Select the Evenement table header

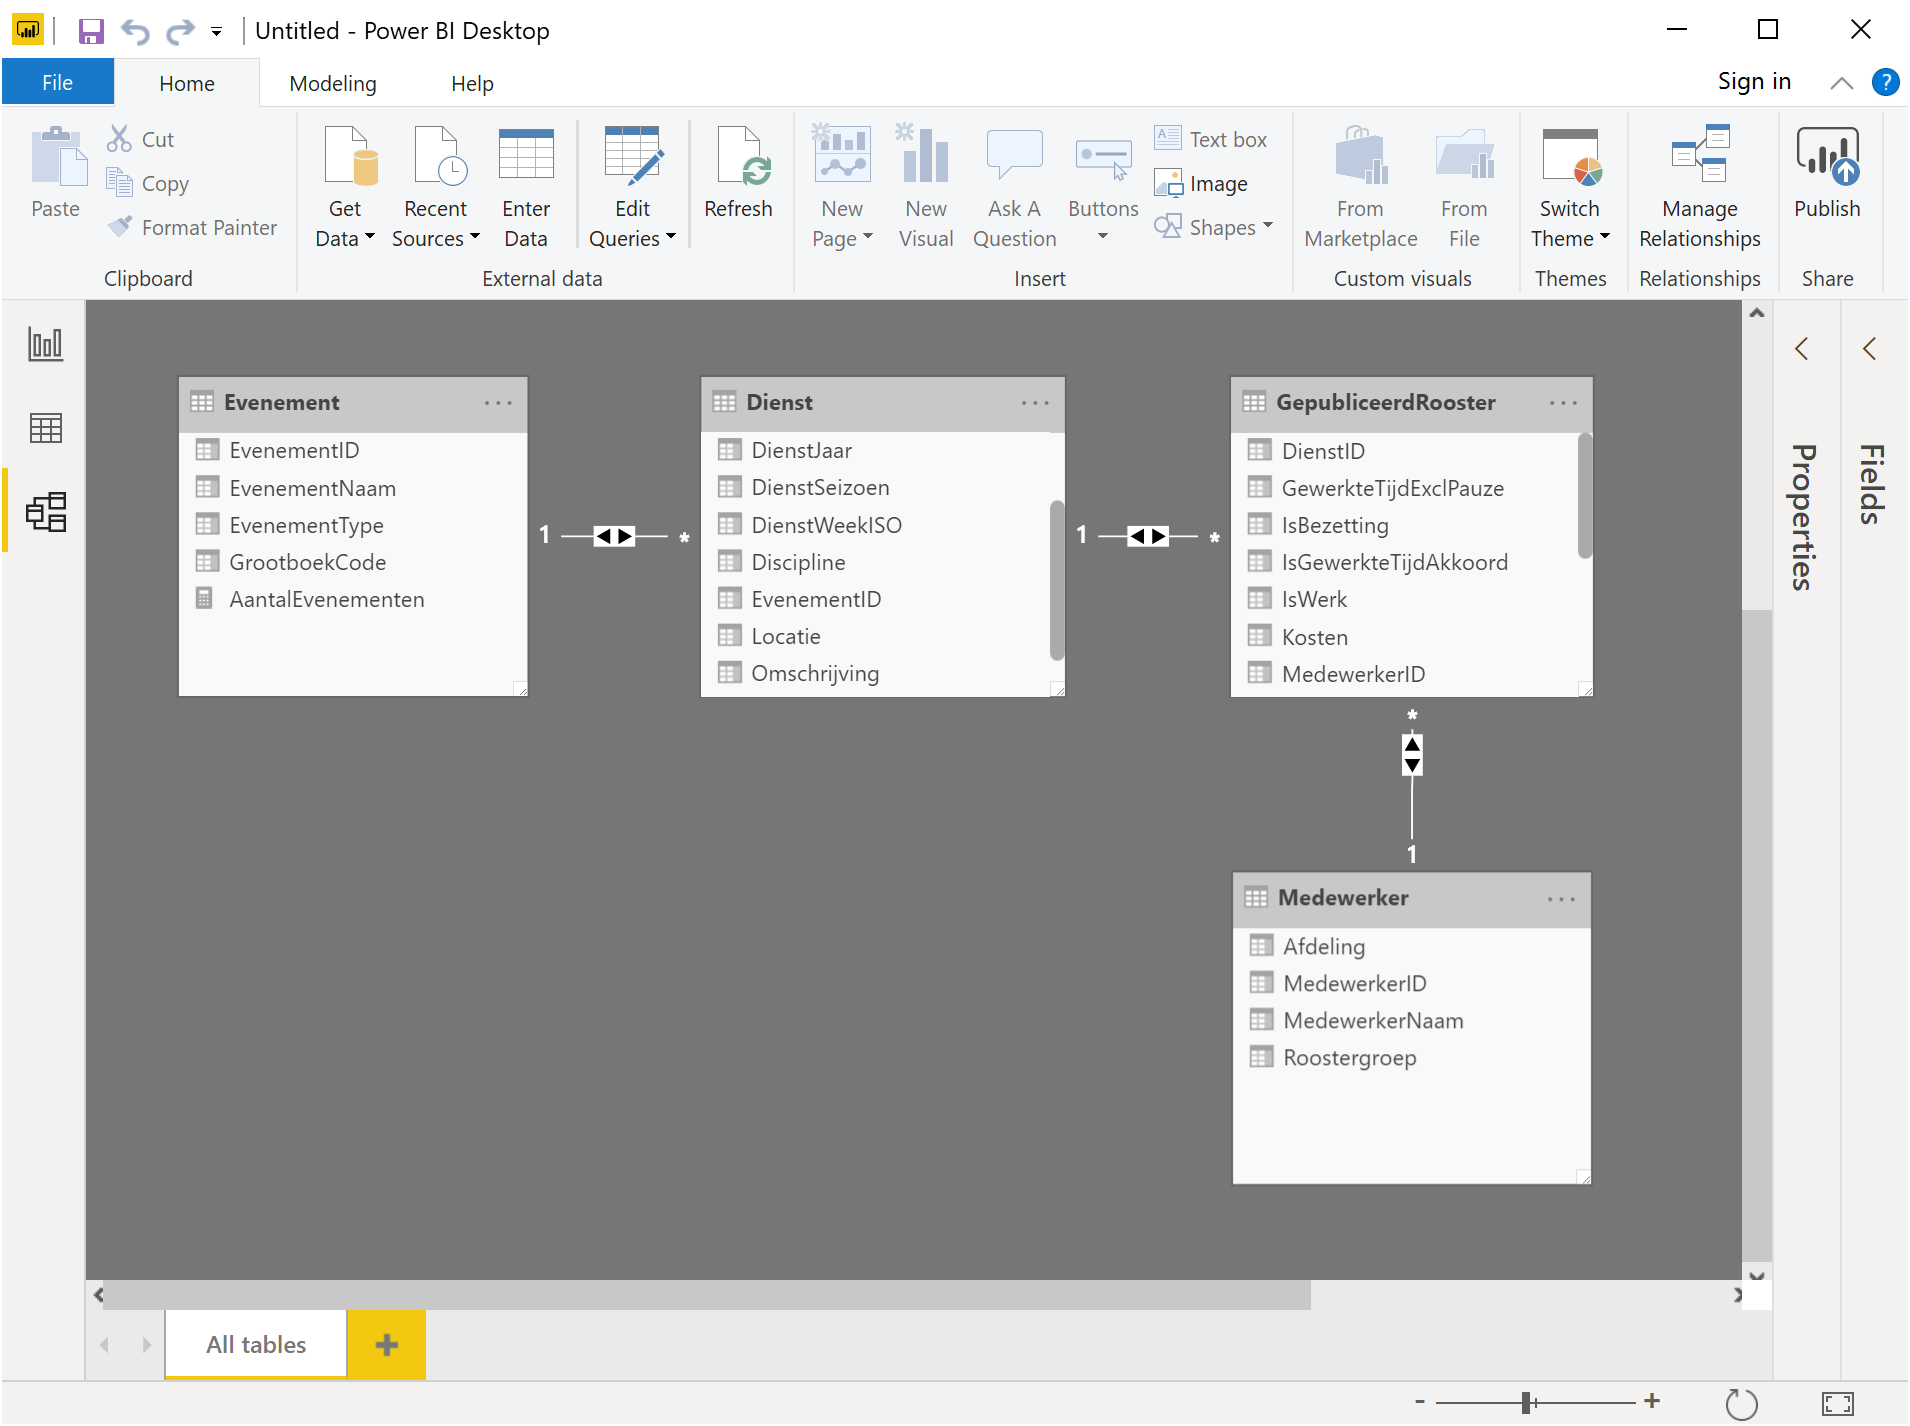pyautogui.click(x=353, y=403)
